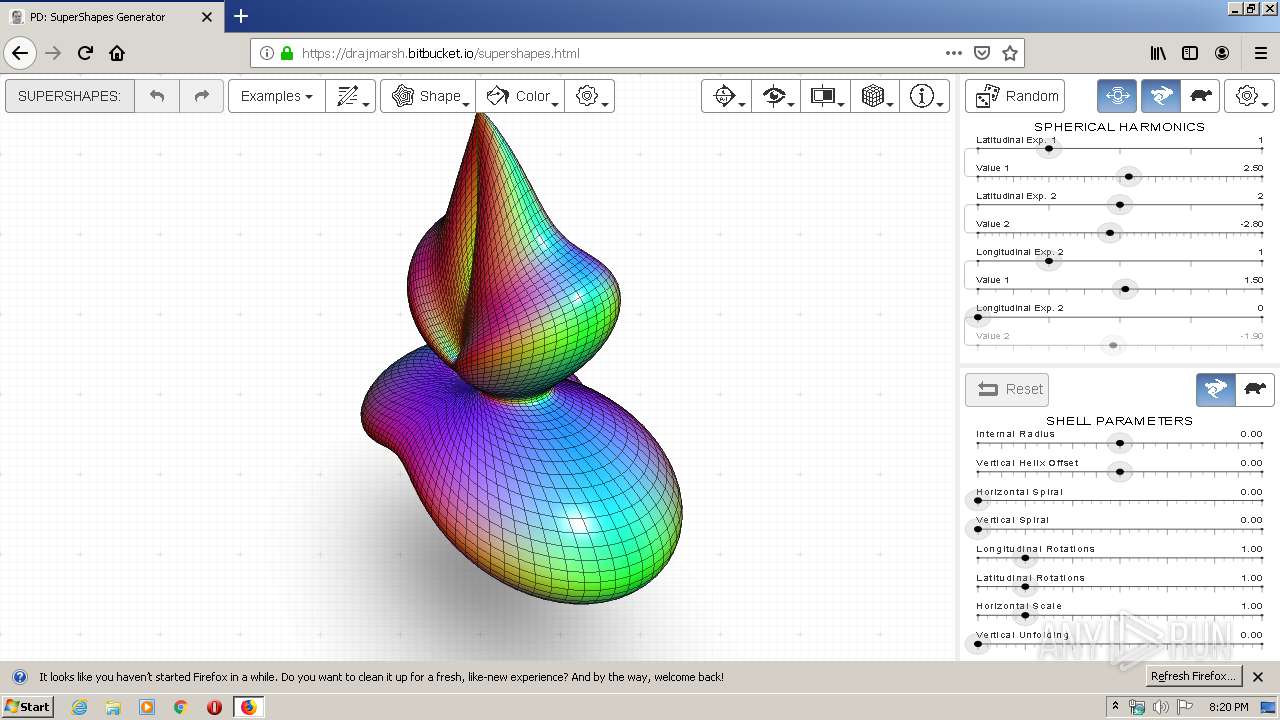
Task: Open a new browser tab
Action: (x=241, y=16)
